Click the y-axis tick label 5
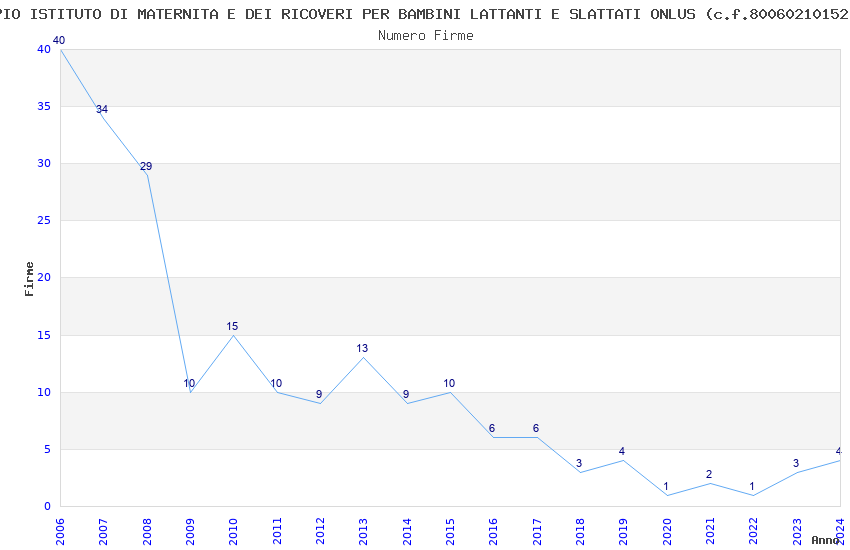 [x=48, y=449]
